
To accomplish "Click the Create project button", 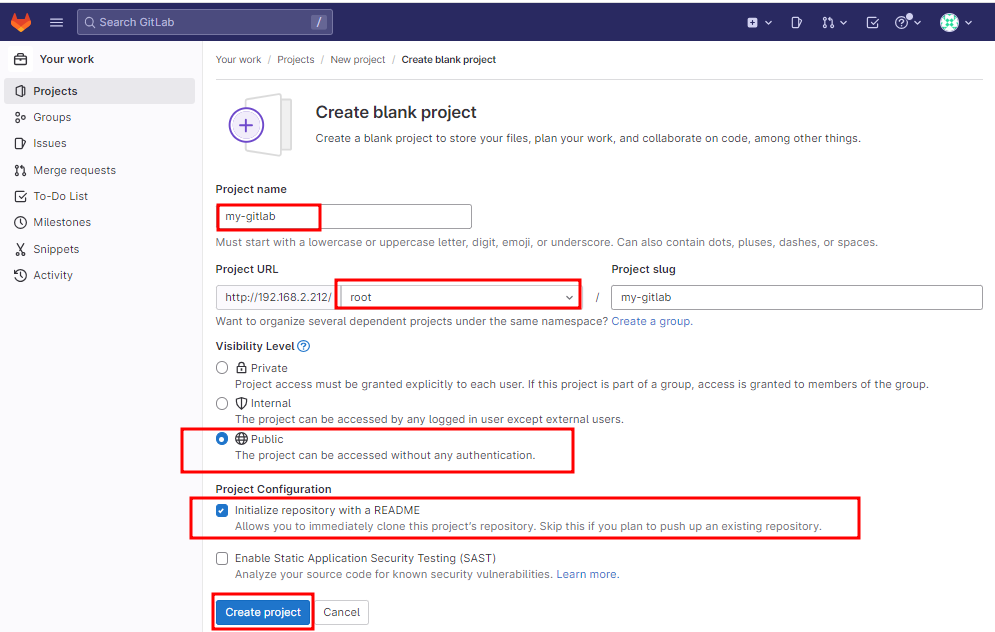I will coord(263,612).
